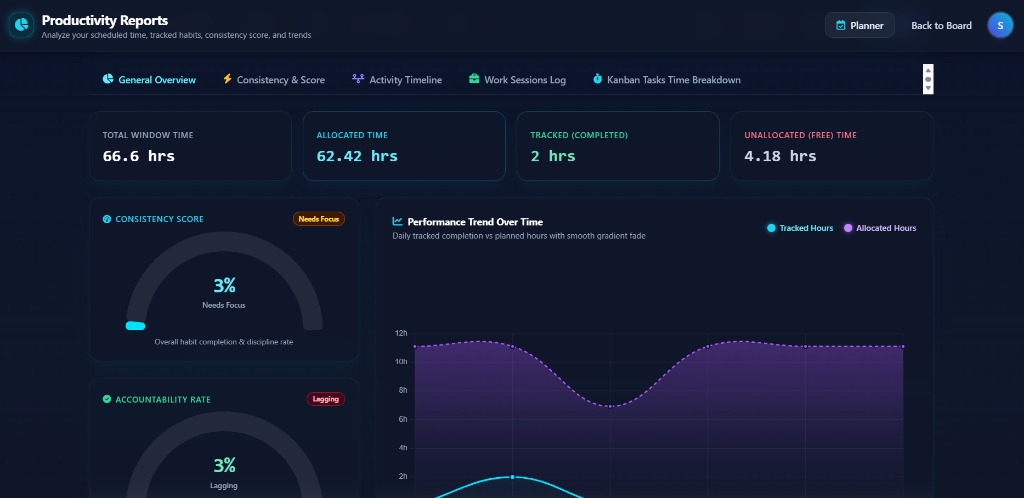Click the 2h y-axis label

point(402,476)
